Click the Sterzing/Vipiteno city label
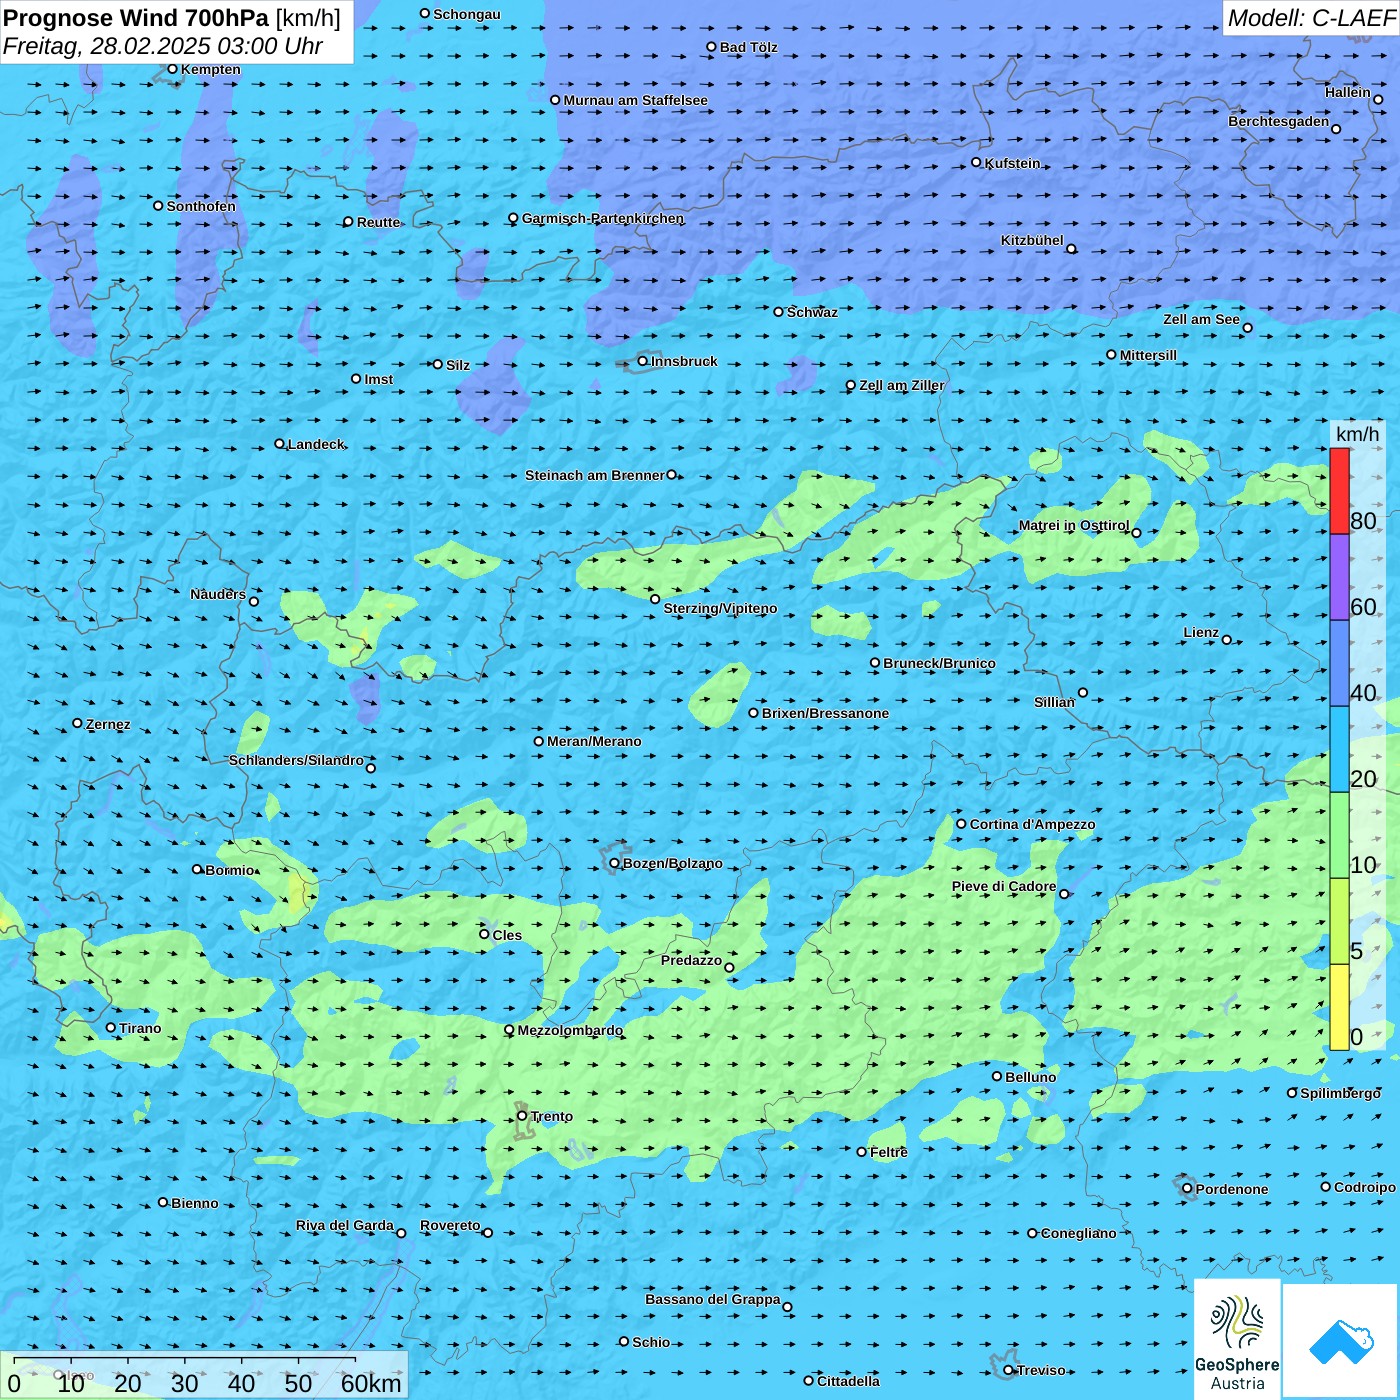 click(720, 608)
